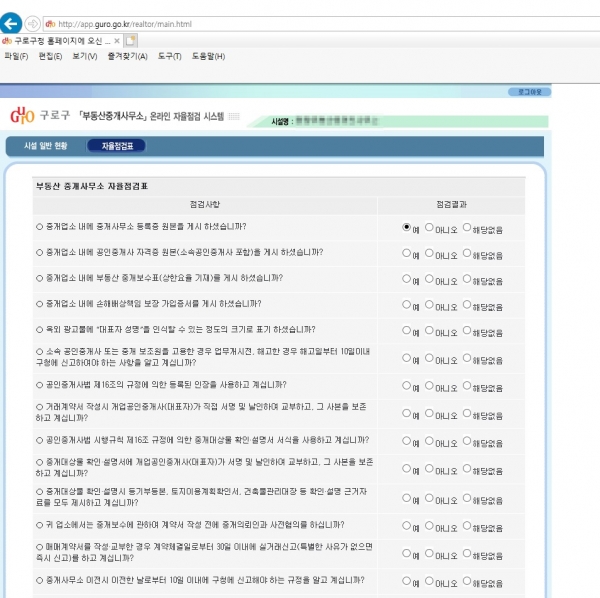The height and width of the screenshot is (598, 600).
Task: Select 예 for 소속 공인중개사 고용 신고 question
Action: point(406,358)
